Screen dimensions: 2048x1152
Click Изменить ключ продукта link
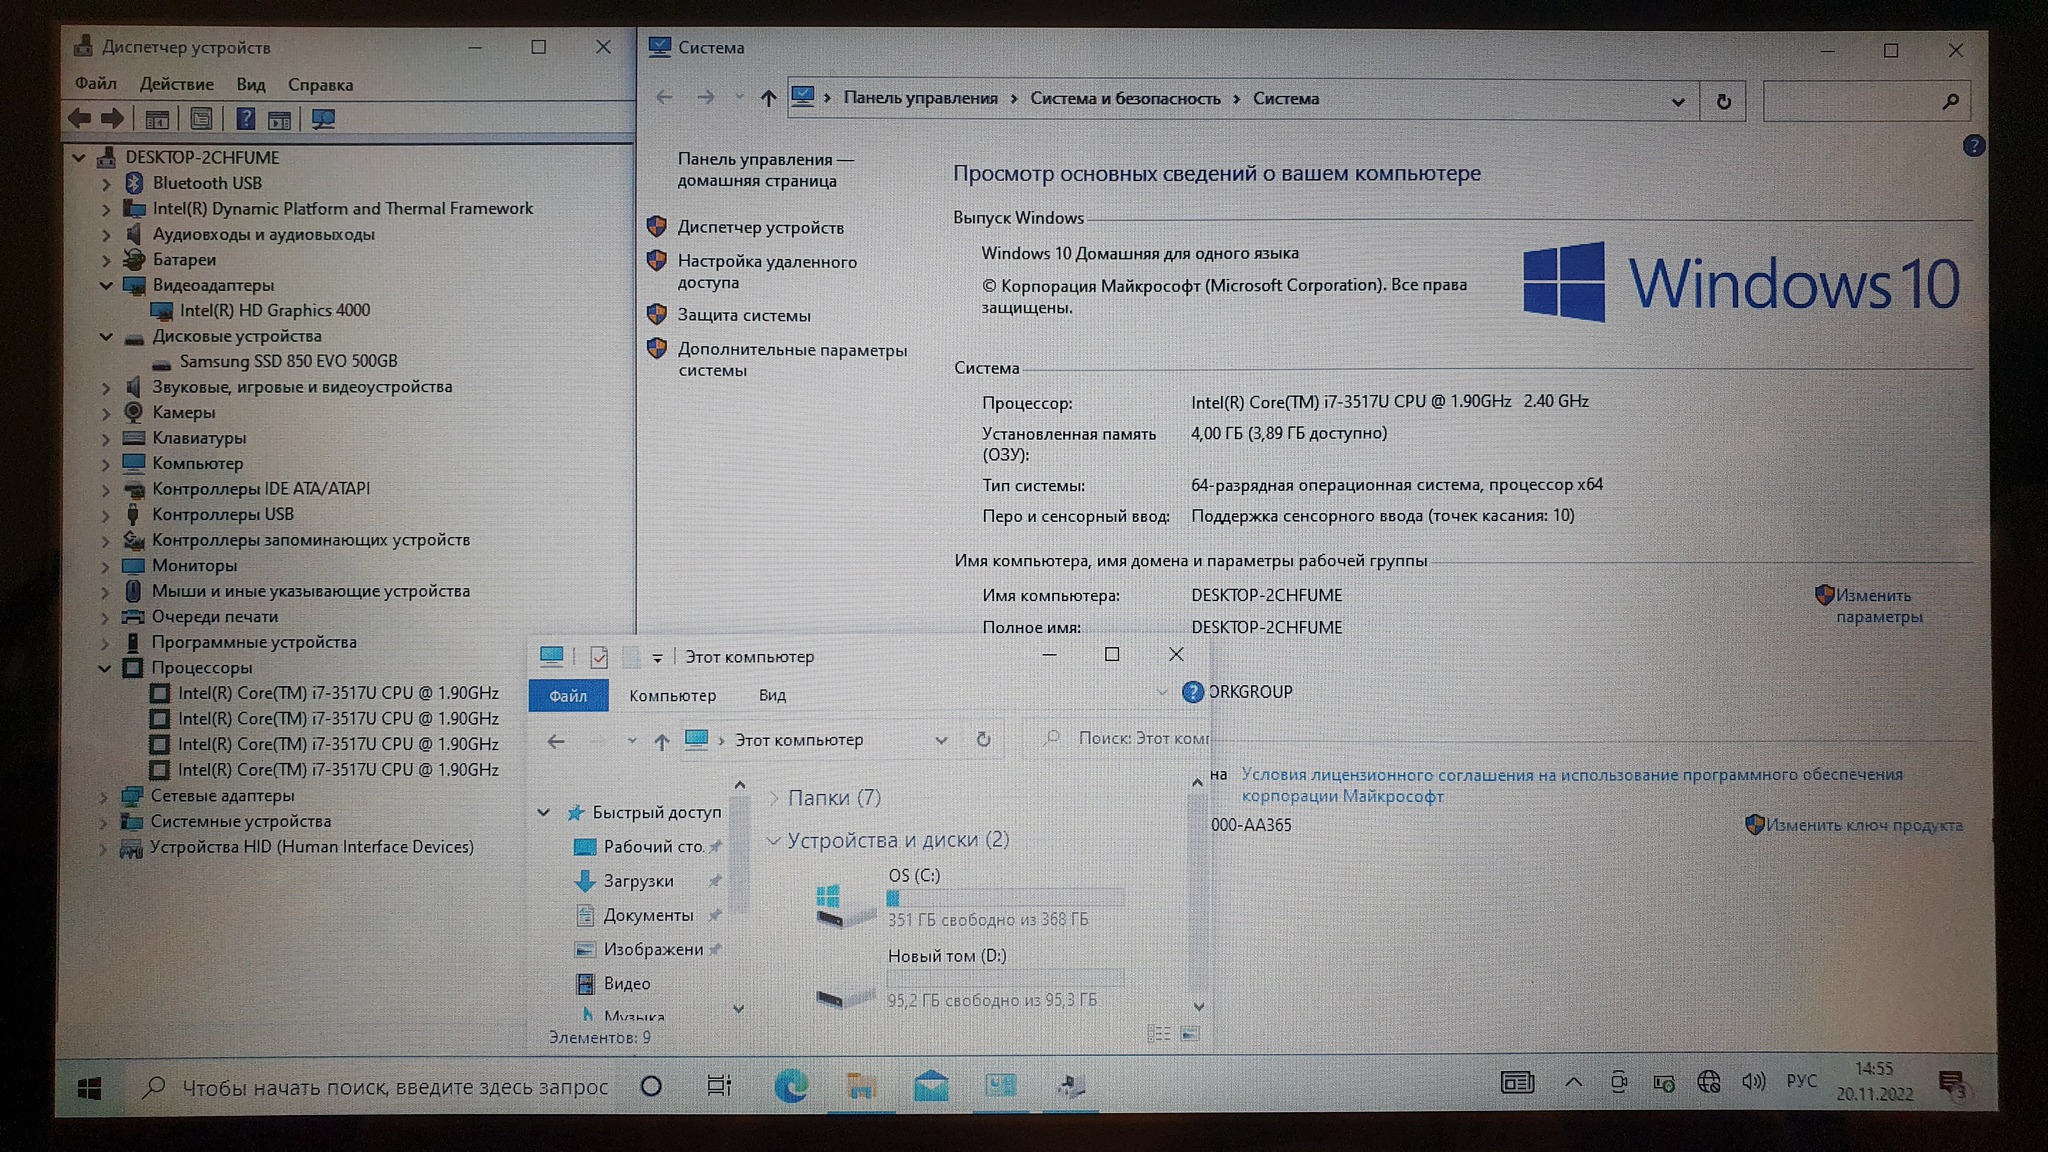(1864, 825)
